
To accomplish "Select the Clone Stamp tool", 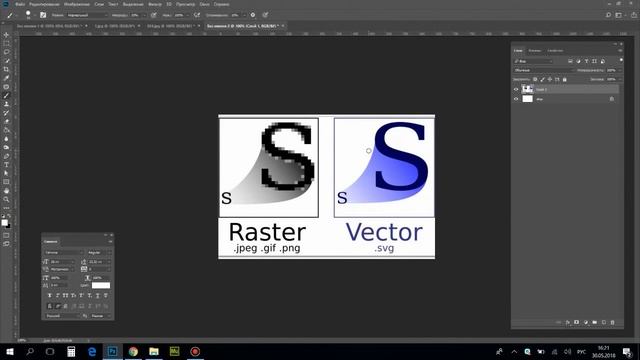I will coord(6,104).
